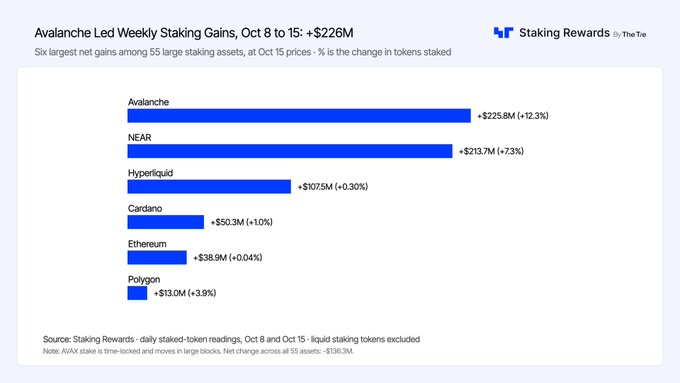680x383 pixels.
Task: Select the Hyperliquid blue bar
Action: coord(209,187)
